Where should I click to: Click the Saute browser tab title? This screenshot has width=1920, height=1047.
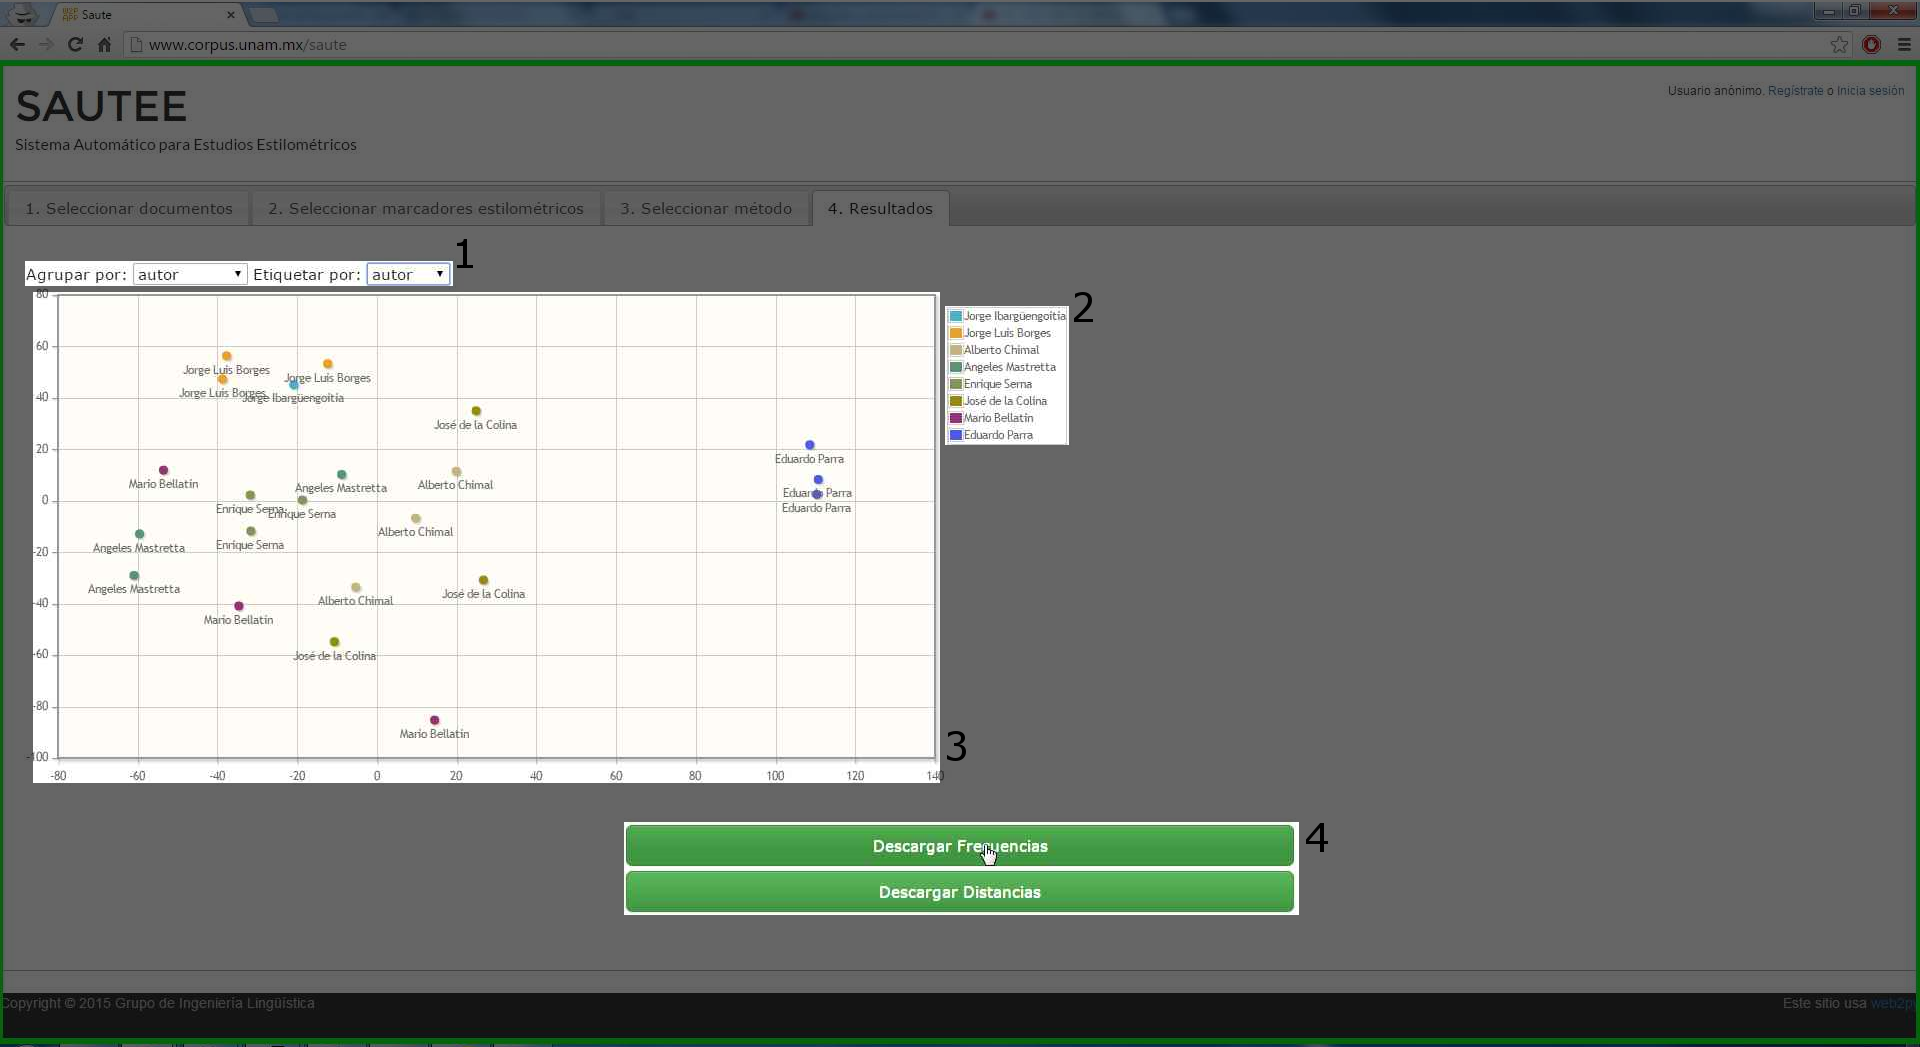[x=97, y=15]
